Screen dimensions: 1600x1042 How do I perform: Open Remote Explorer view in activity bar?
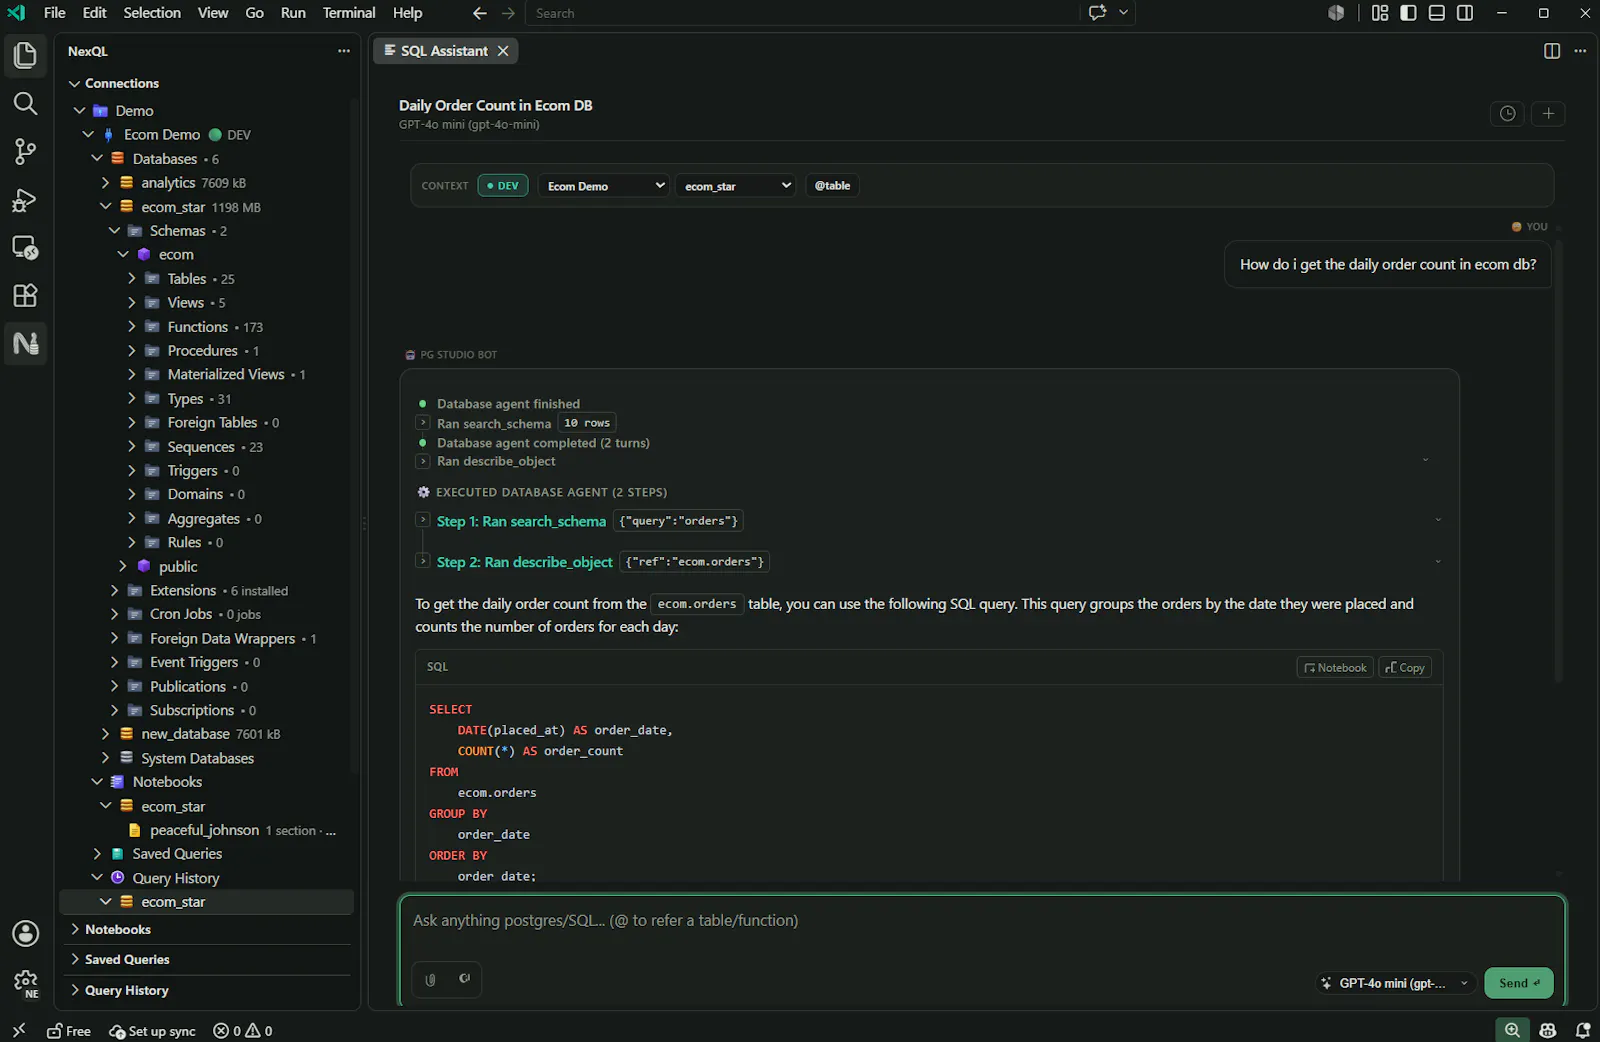[25, 247]
